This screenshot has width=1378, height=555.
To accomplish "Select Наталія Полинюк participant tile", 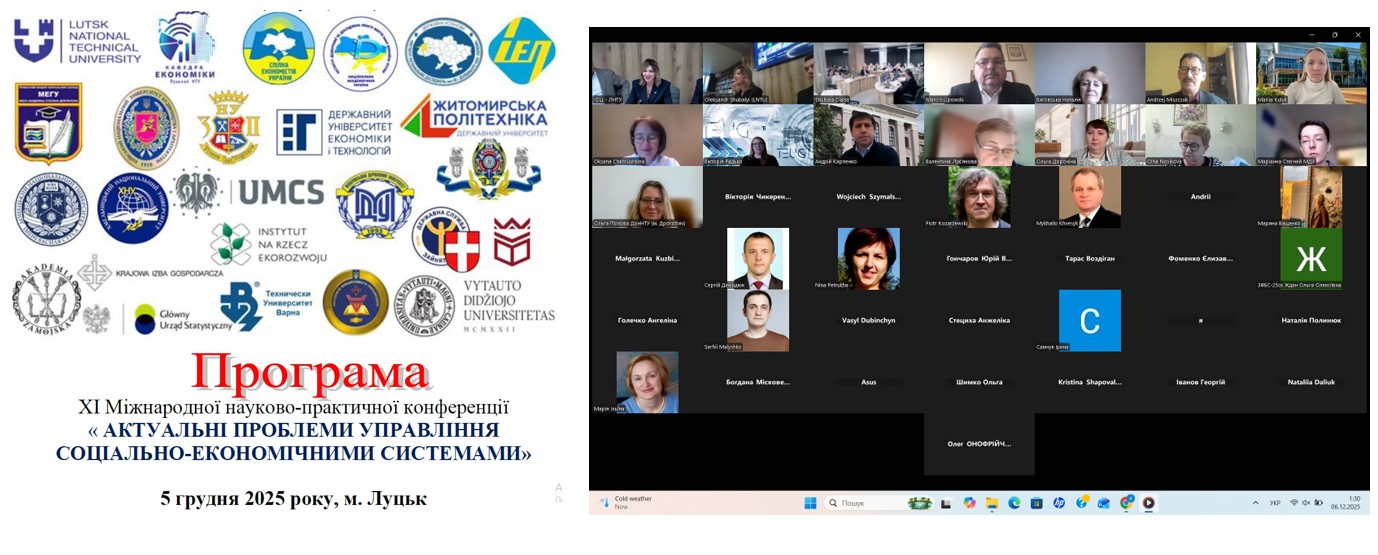I will [1311, 320].
